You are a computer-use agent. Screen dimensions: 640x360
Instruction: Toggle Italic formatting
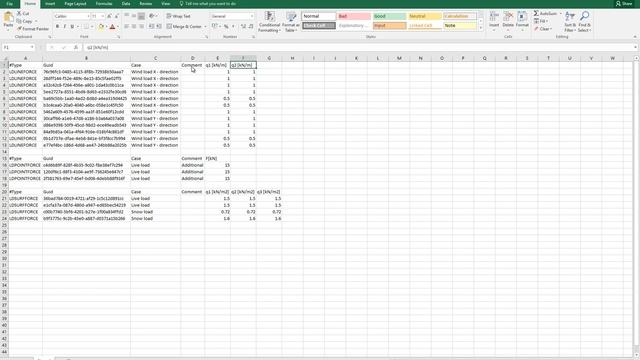tap(64, 27)
